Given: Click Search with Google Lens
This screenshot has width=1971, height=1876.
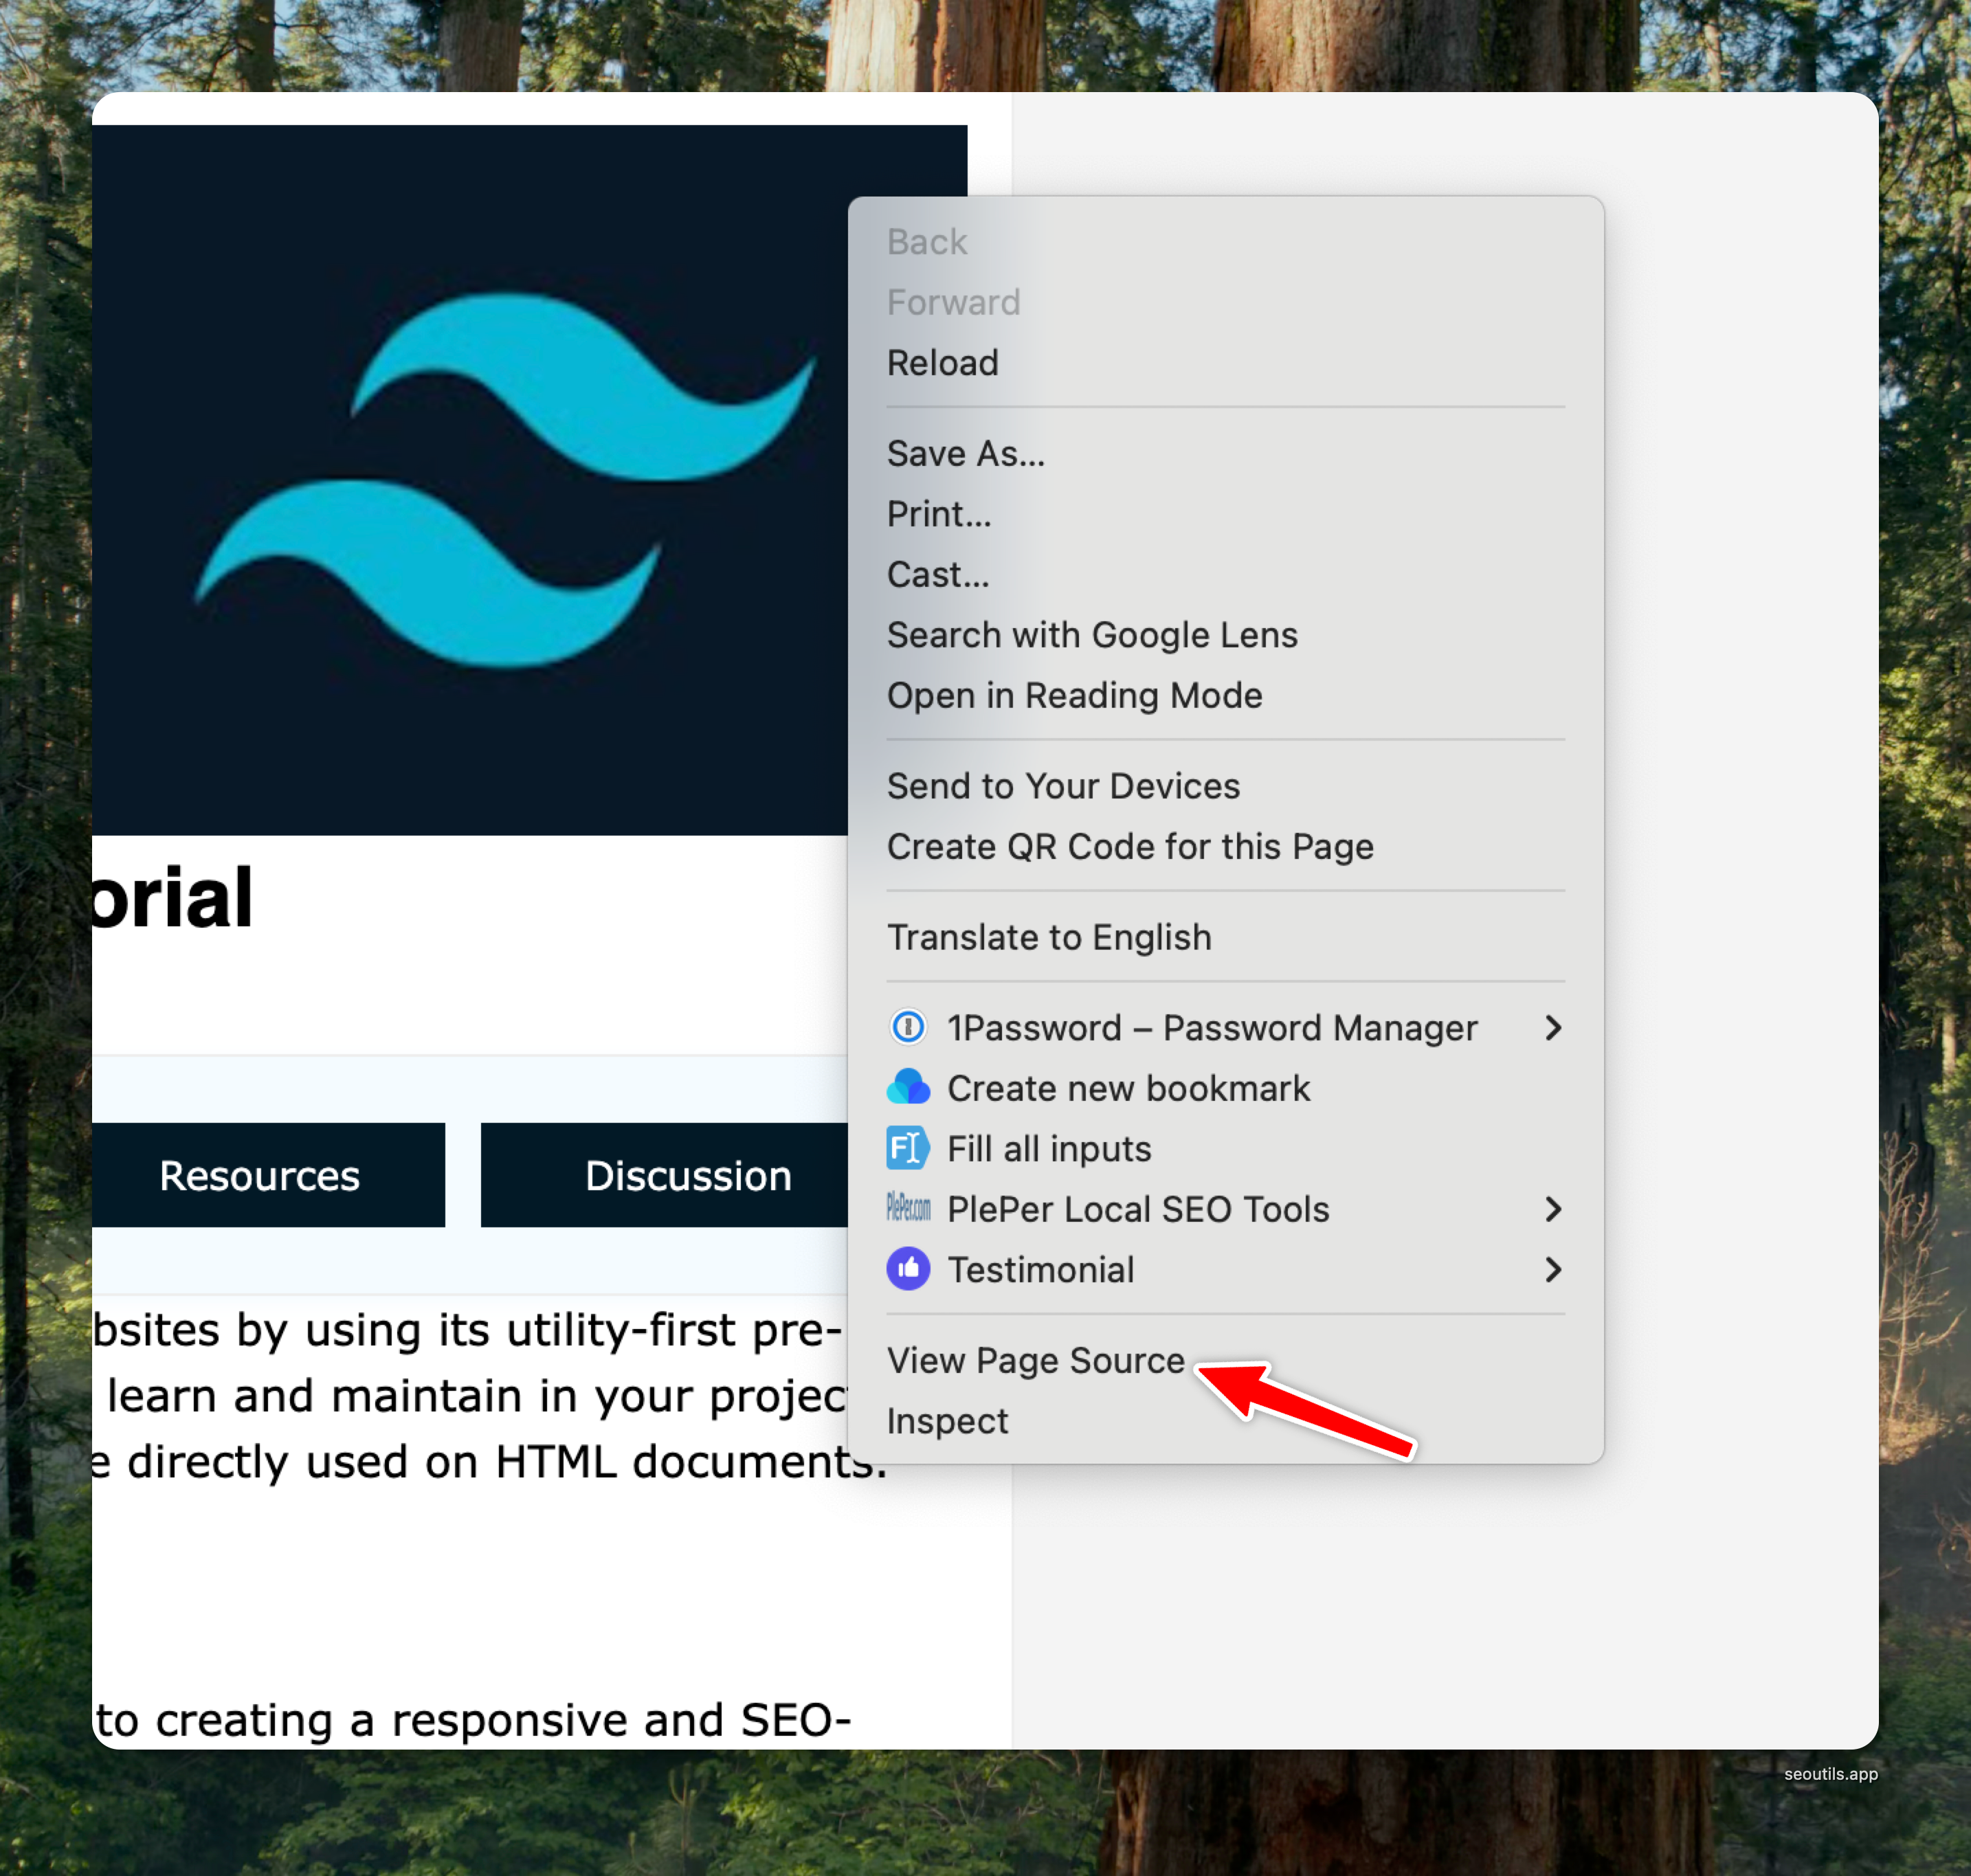Looking at the screenshot, I should (1091, 635).
